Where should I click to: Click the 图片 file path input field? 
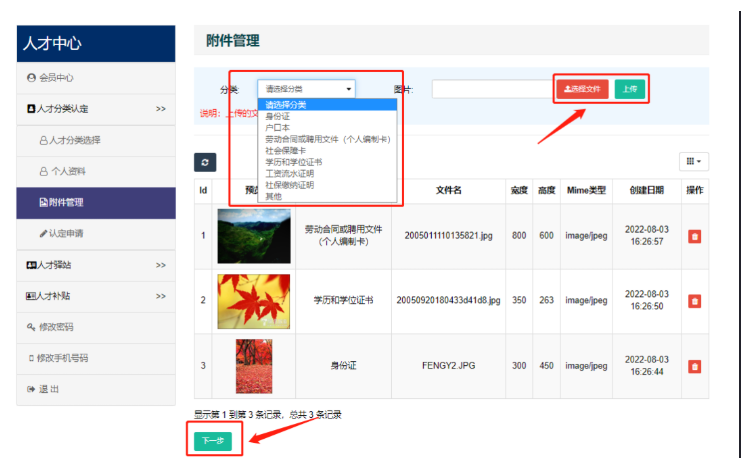click(494, 89)
